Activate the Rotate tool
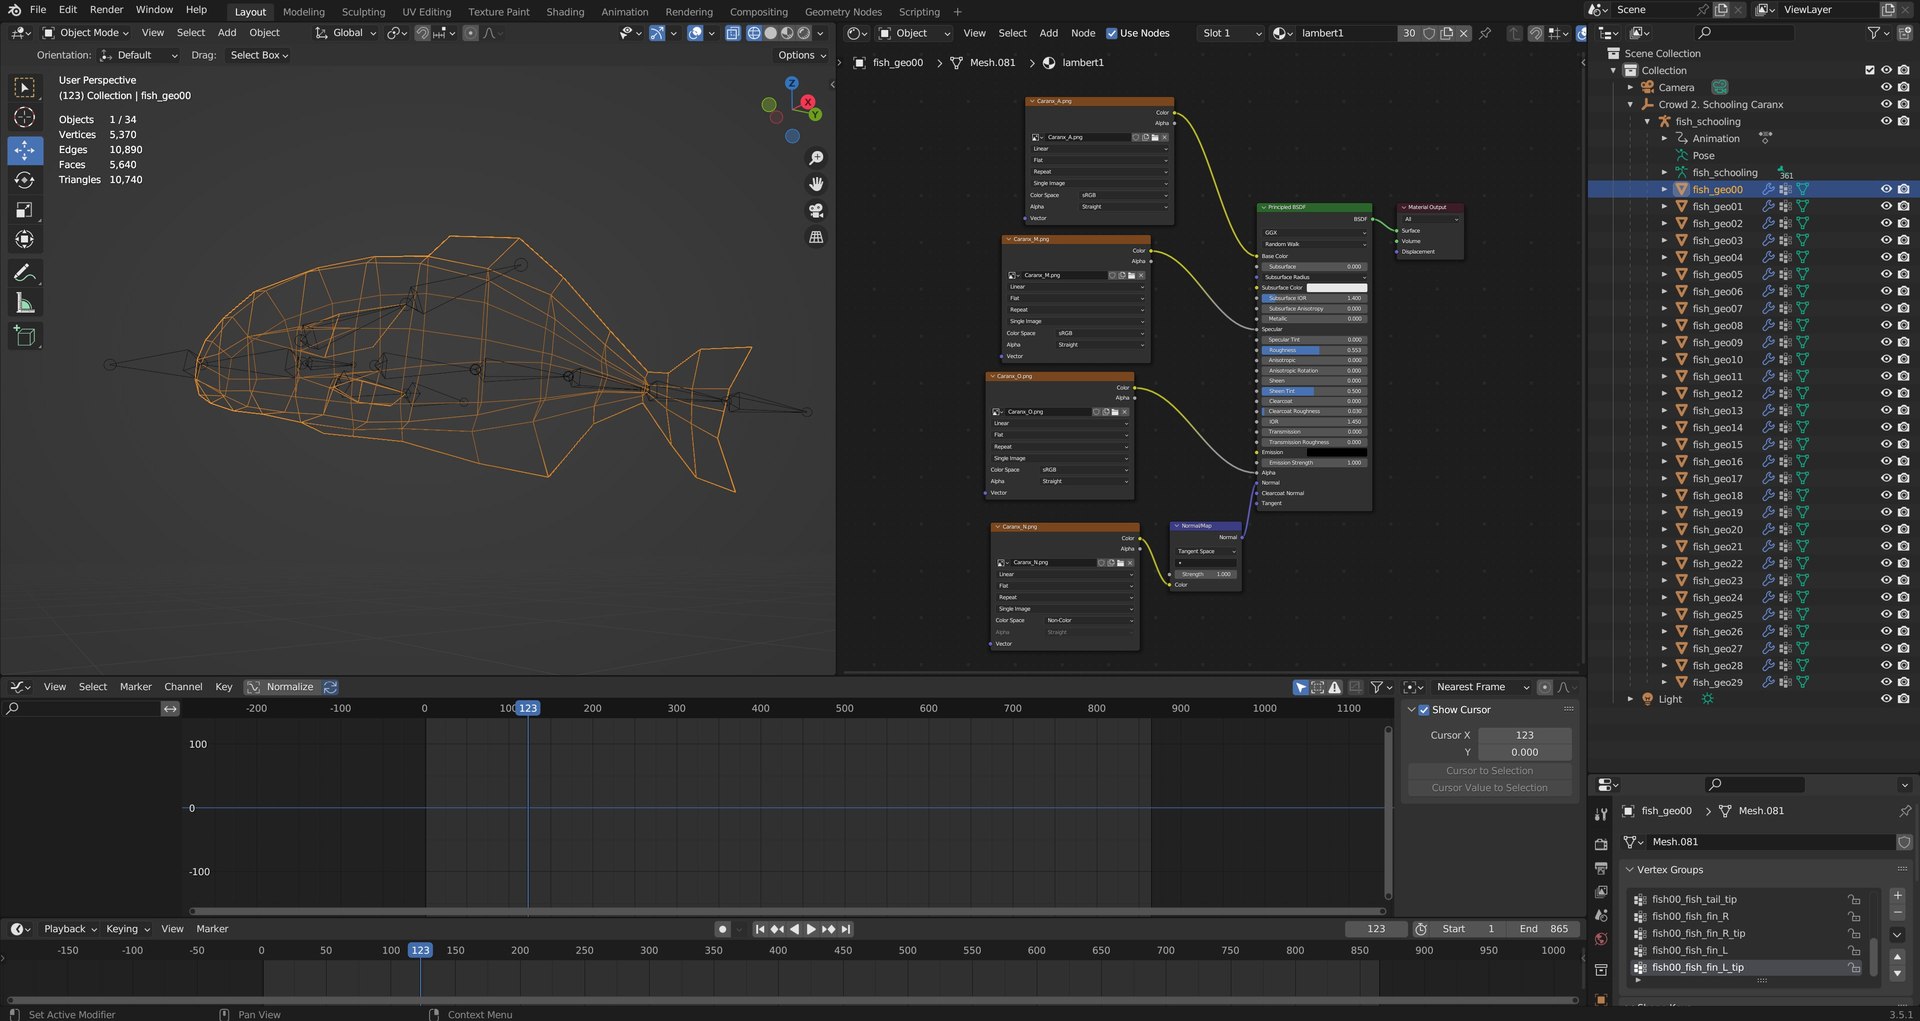Viewport: 1920px width, 1021px height. (x=25, y=180)
